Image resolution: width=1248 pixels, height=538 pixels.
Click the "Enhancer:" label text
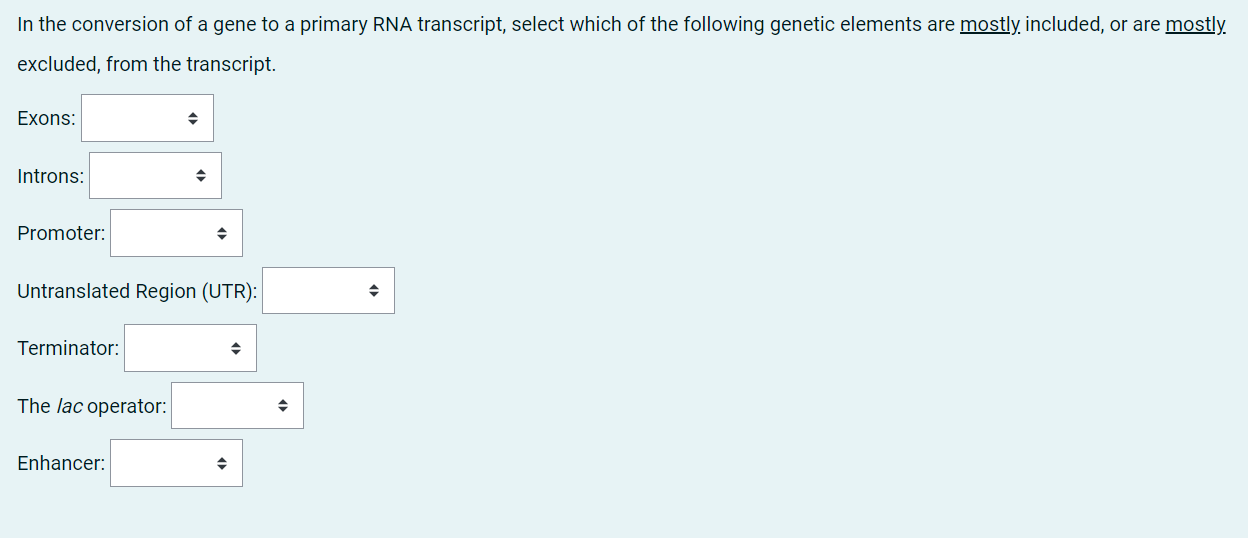click(61, 463)
